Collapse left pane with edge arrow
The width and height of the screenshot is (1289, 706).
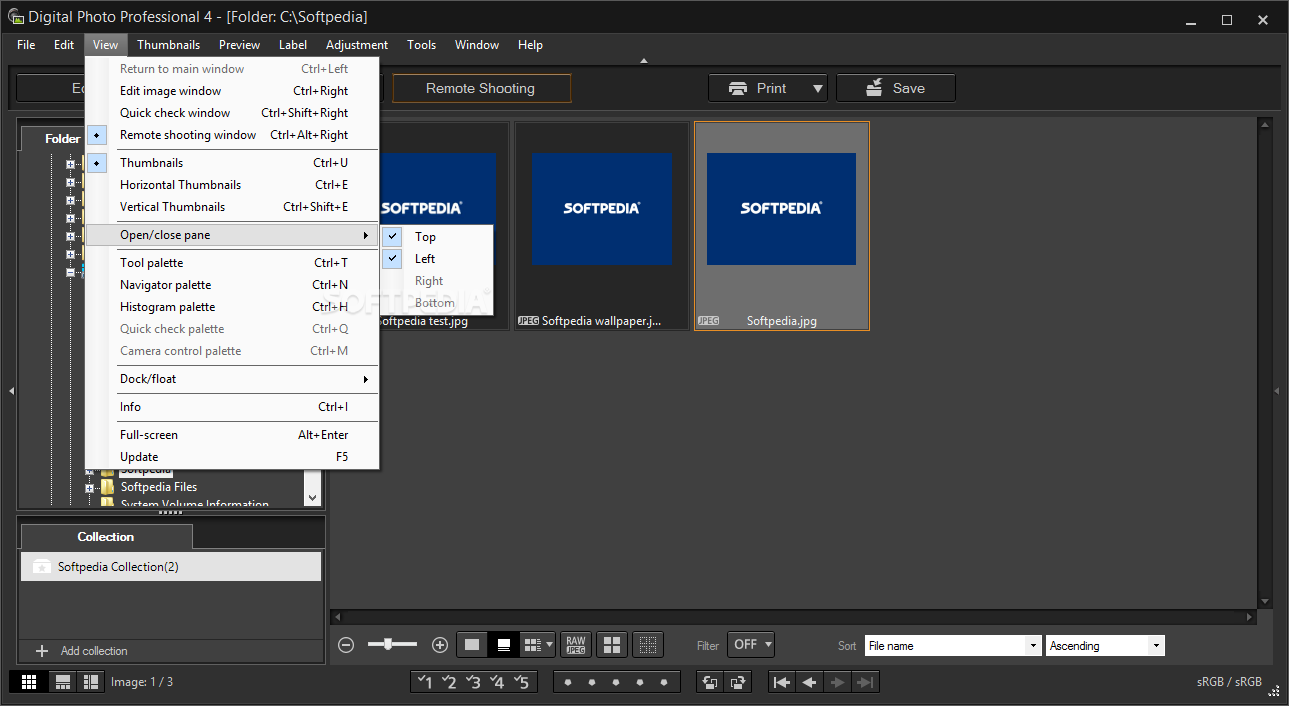point(11,391)
